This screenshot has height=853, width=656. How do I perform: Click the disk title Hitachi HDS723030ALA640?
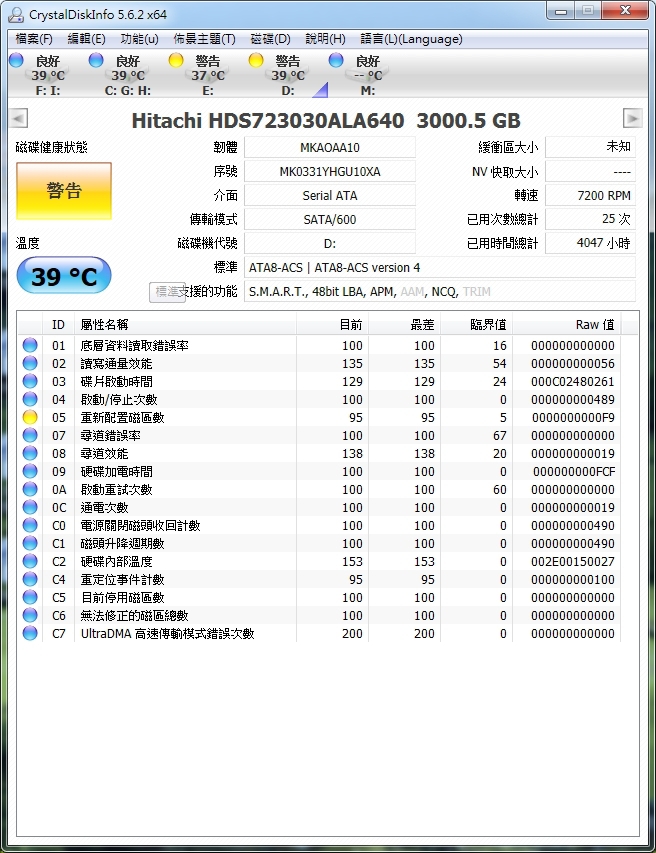[x=268, y=120]
